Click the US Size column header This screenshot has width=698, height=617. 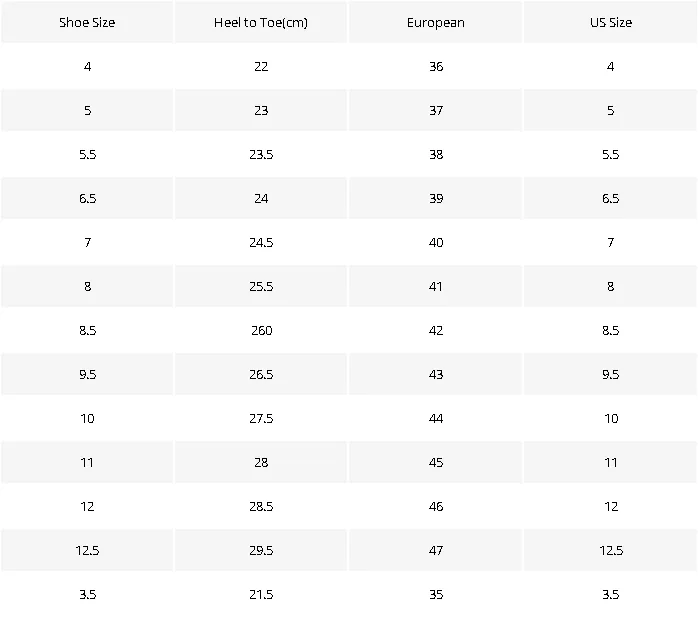[611, 22]
